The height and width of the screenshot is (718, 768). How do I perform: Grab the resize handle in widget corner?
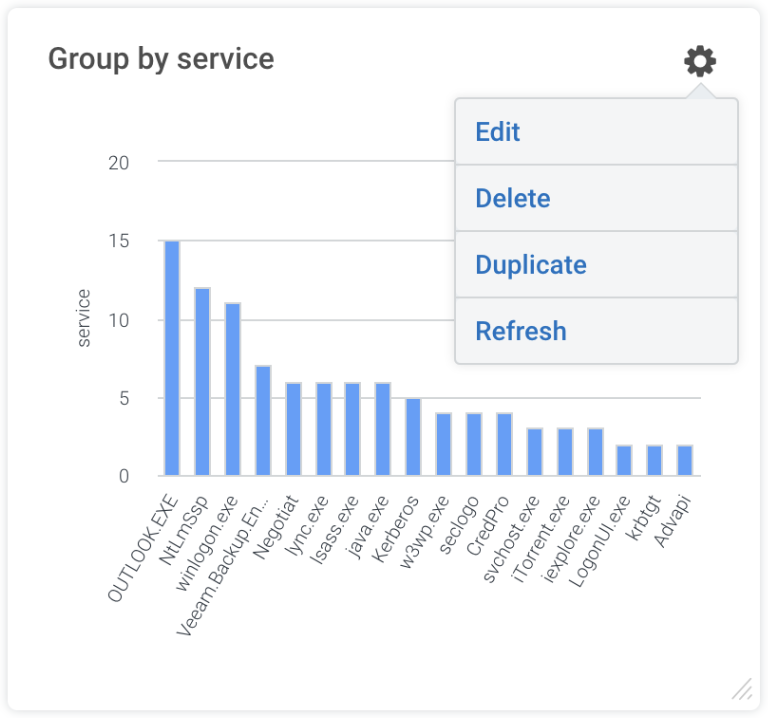(x=741, y=688)
